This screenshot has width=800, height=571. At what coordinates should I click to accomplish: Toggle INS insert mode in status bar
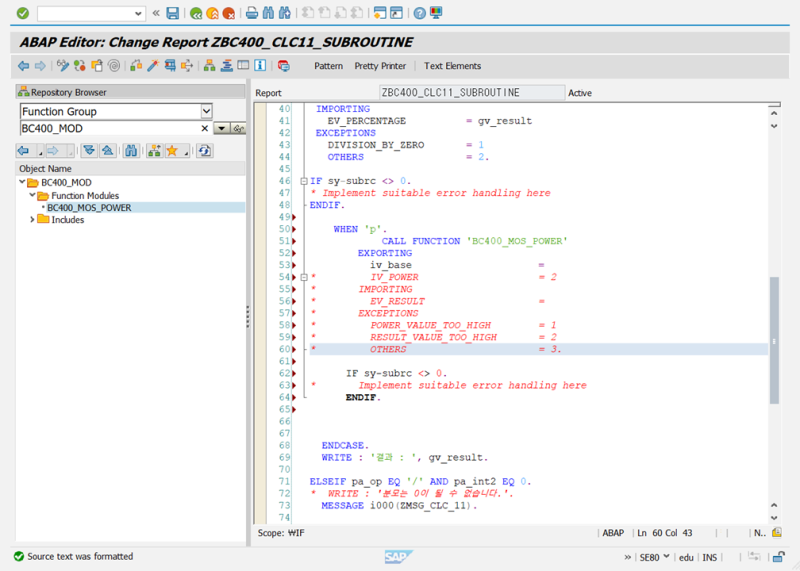point(709,557)
